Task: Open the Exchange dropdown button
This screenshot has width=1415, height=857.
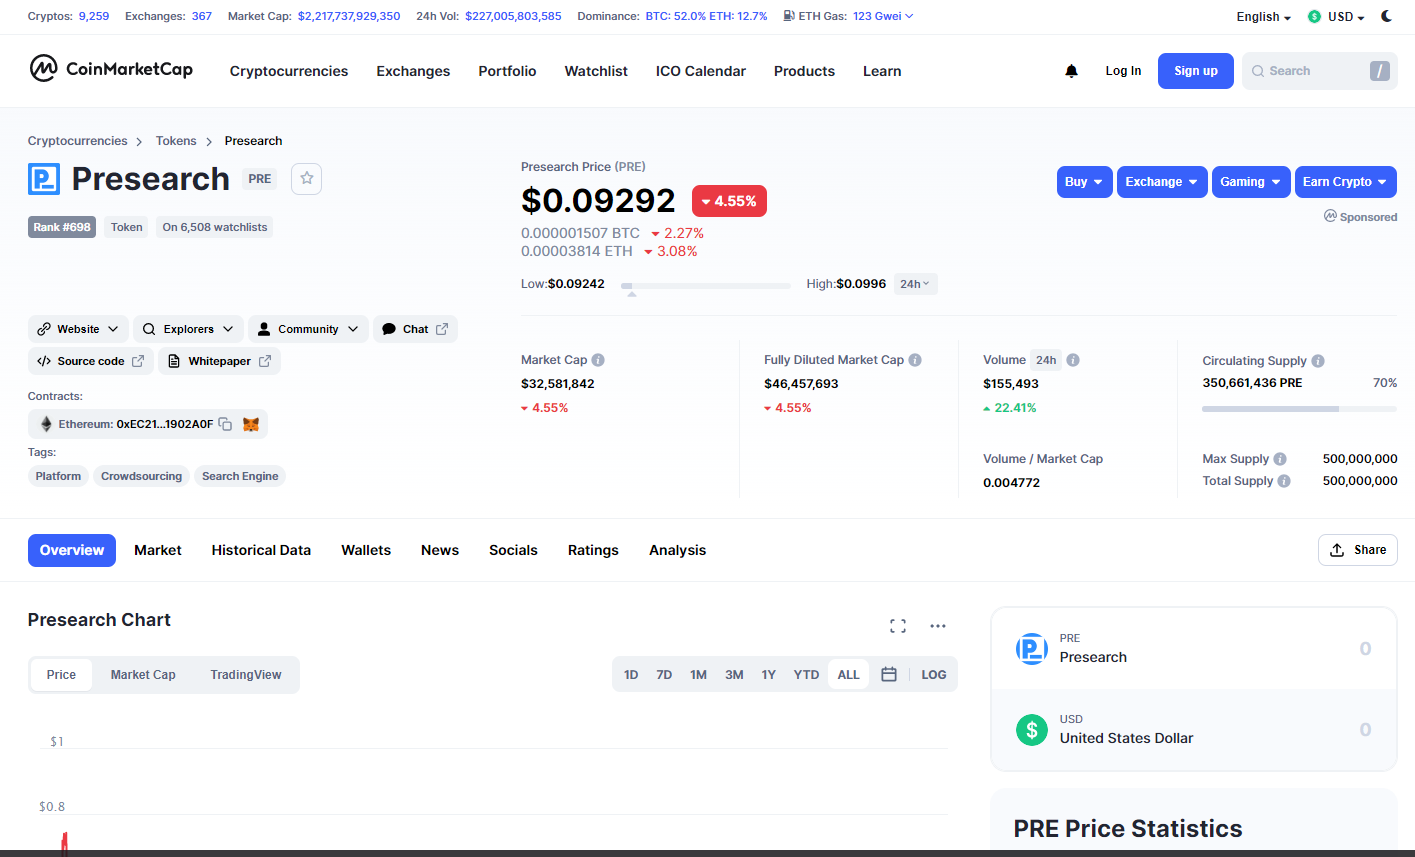Action: 1162,182
